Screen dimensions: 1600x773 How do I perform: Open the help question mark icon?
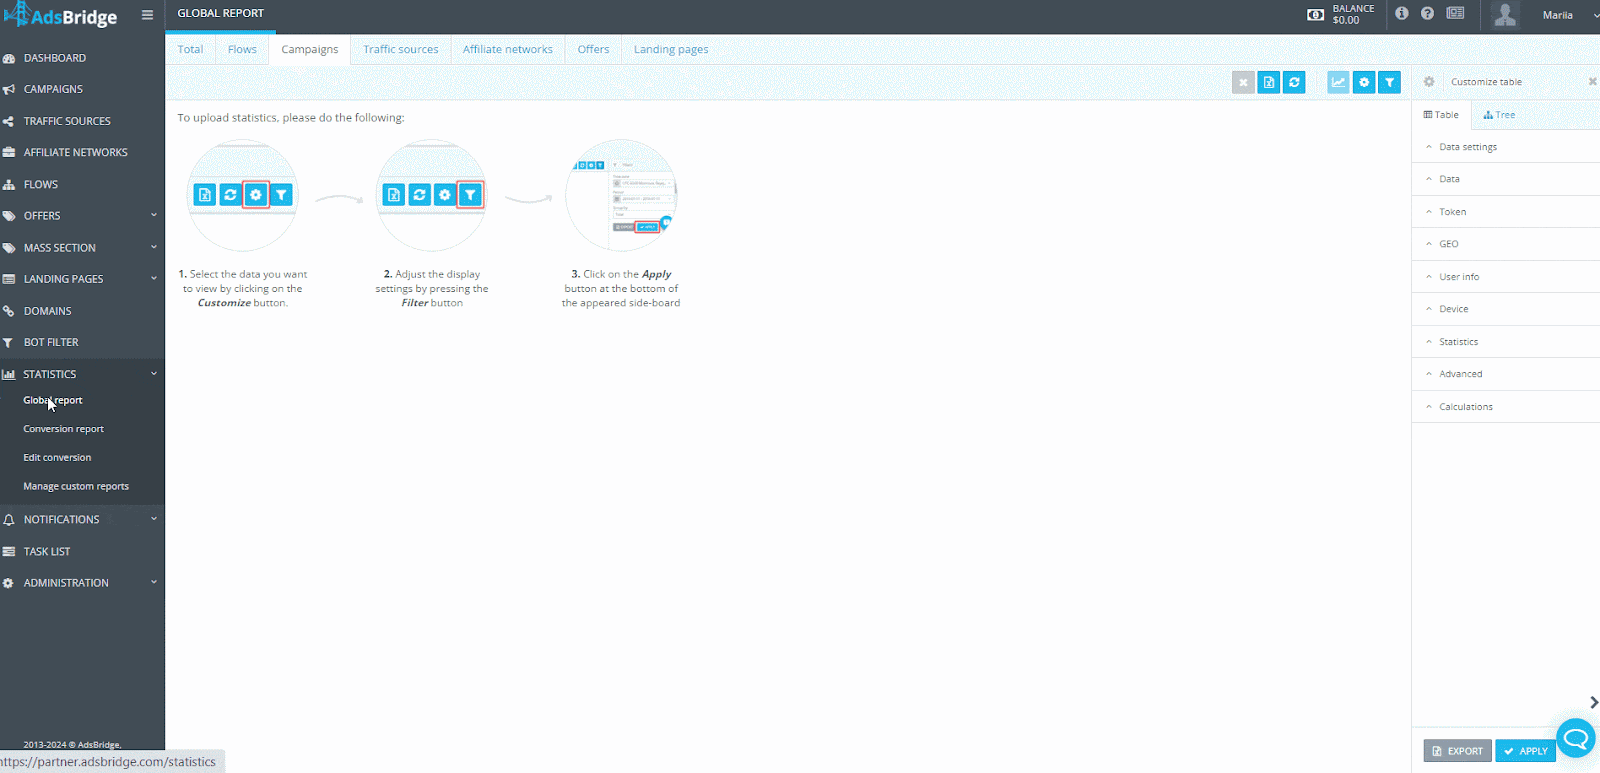tap(1427, 13)
